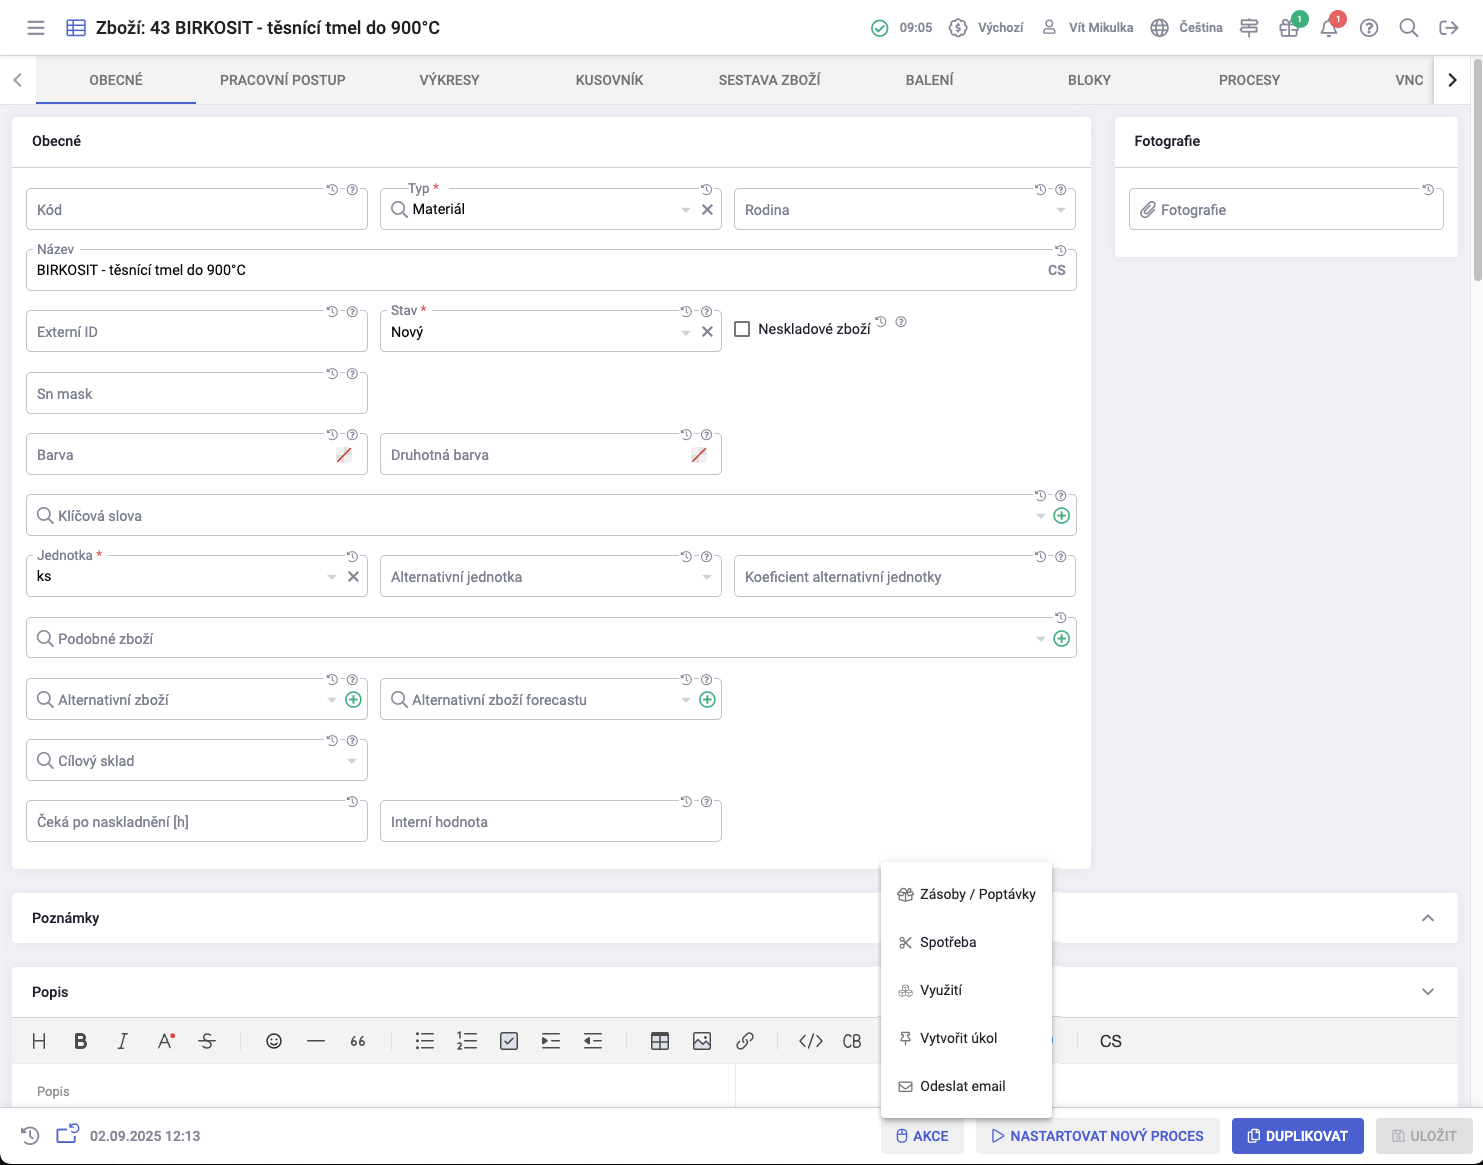Click Nastartovat nový proces button
Screen dimensions: 1483x1165
(x=1097, y=1136)
